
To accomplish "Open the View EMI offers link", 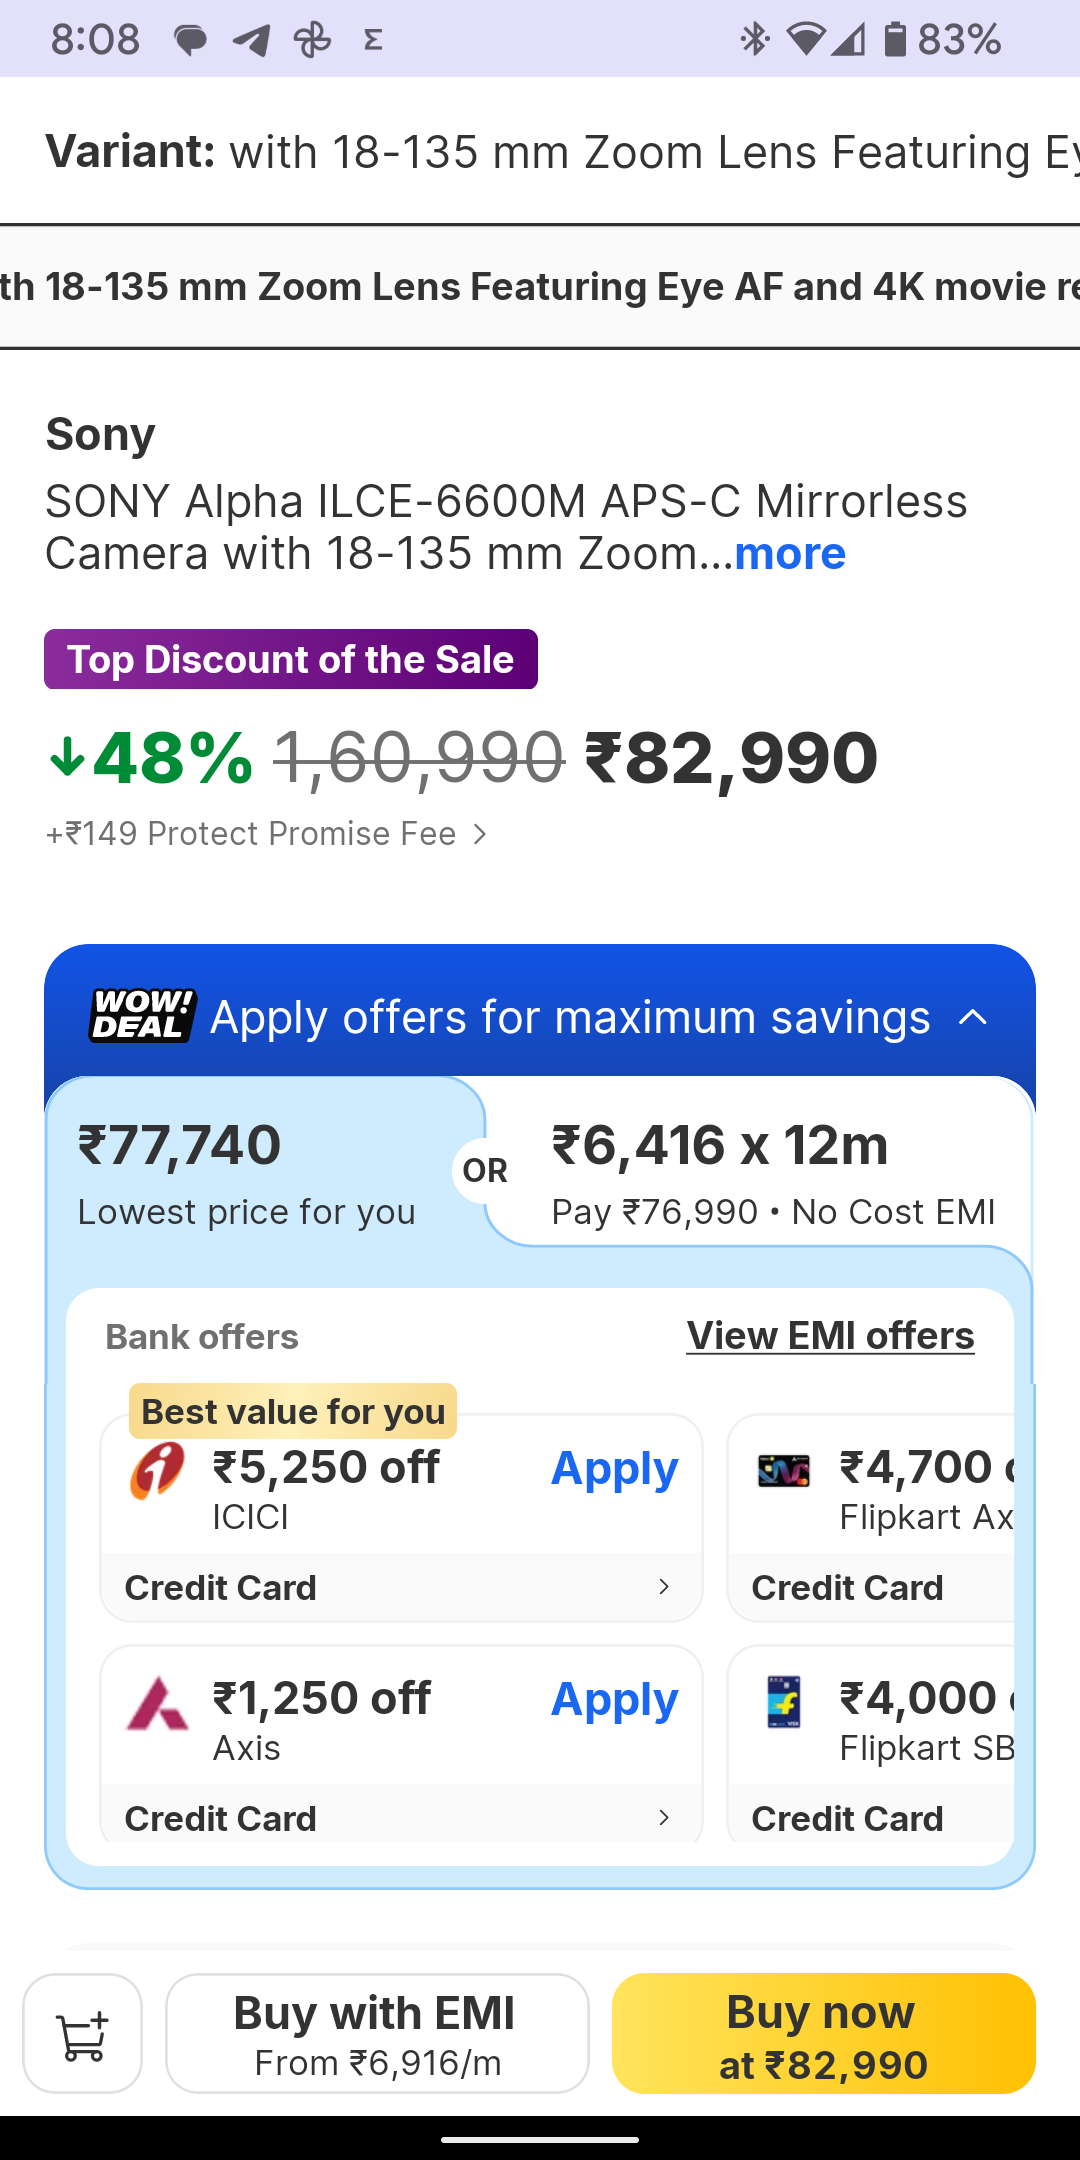I will point(830,1336).
